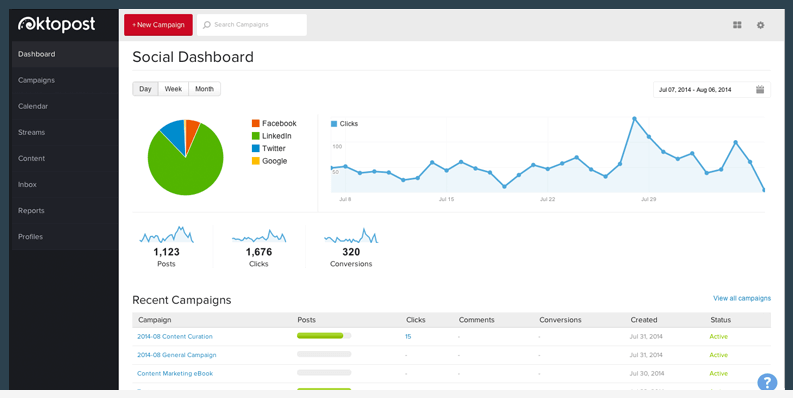This screenshot has height=398, width=793.
Task: Focus the Search Campaigns field
Action: point(252,25)
